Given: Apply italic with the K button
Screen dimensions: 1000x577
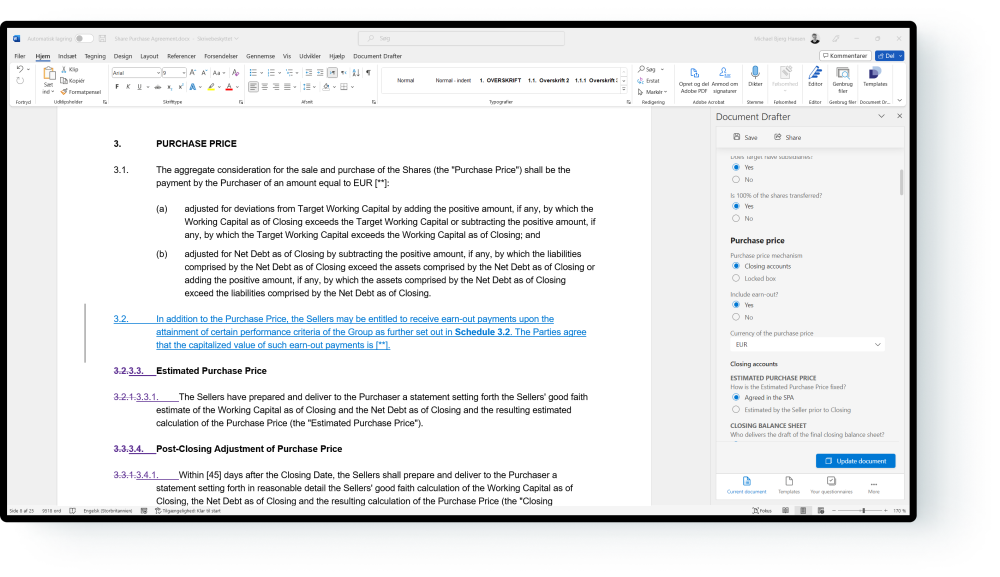Looking at the screenshot, I should (128, 87).
